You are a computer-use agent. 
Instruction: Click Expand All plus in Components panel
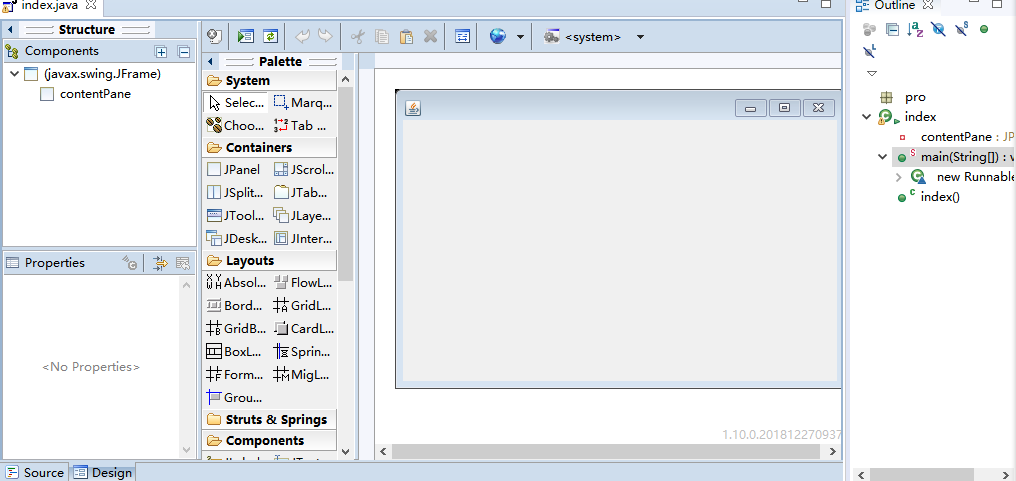161,52
